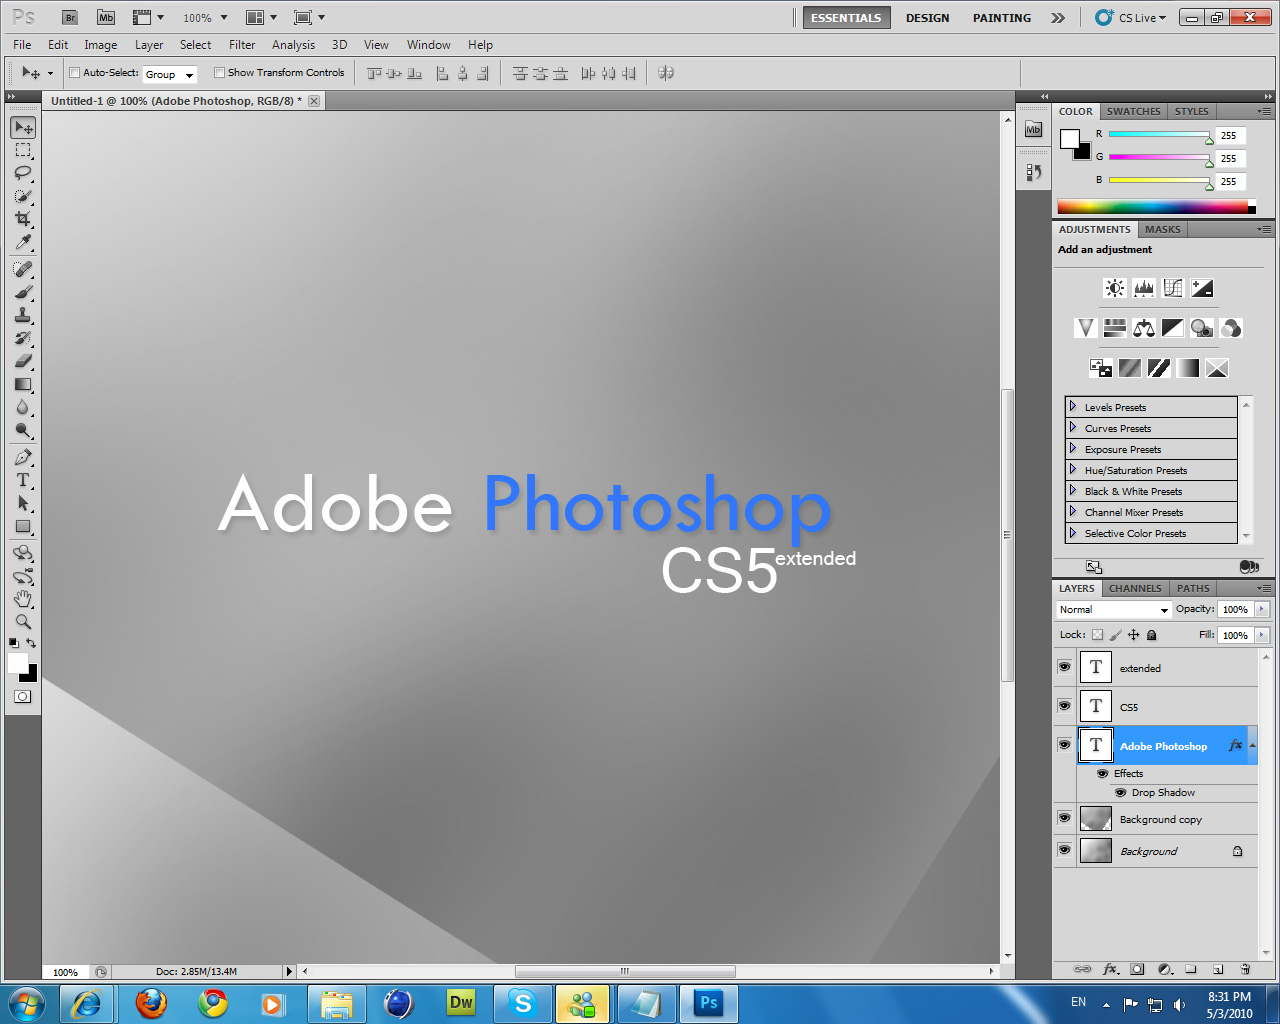
Task: Add a Curves adjustment
Action: pos(1173,288)
